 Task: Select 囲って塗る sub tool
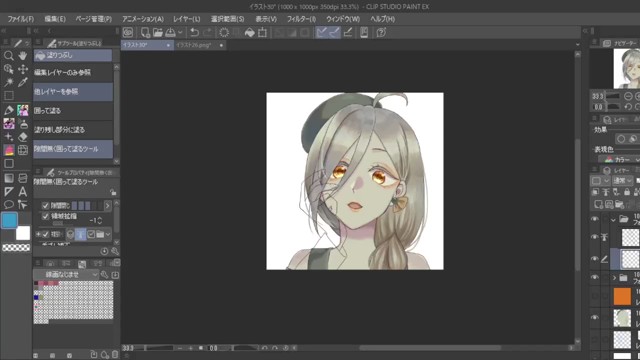(73, 111)
